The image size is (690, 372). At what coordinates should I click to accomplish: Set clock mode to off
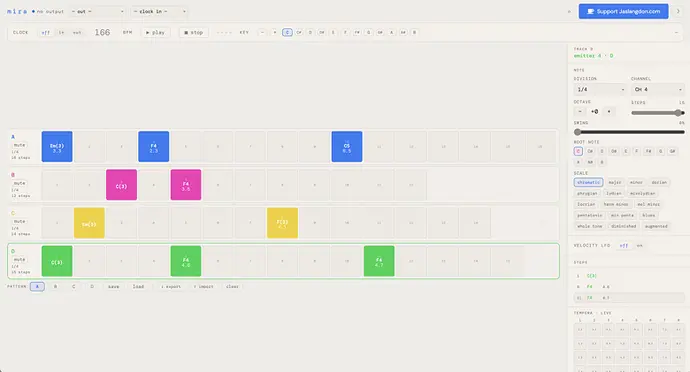[45, 33]
